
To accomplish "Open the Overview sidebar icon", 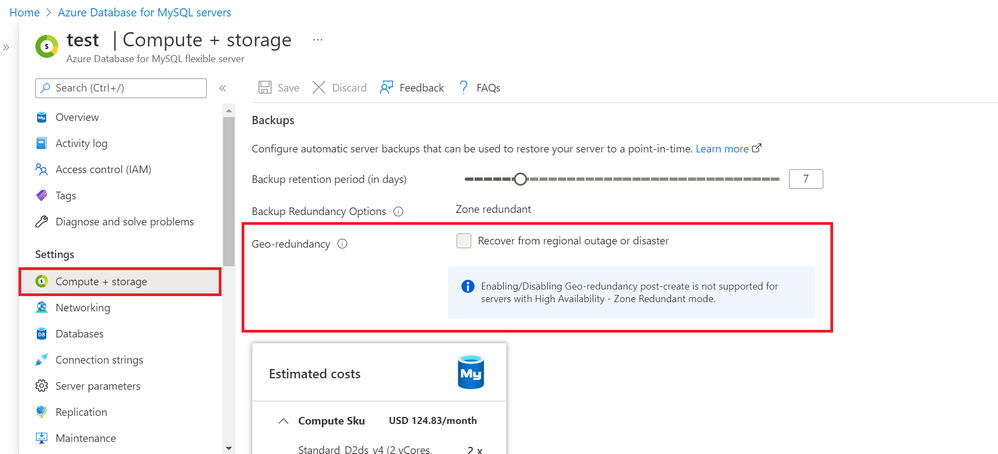I will (x=41, y=117).
